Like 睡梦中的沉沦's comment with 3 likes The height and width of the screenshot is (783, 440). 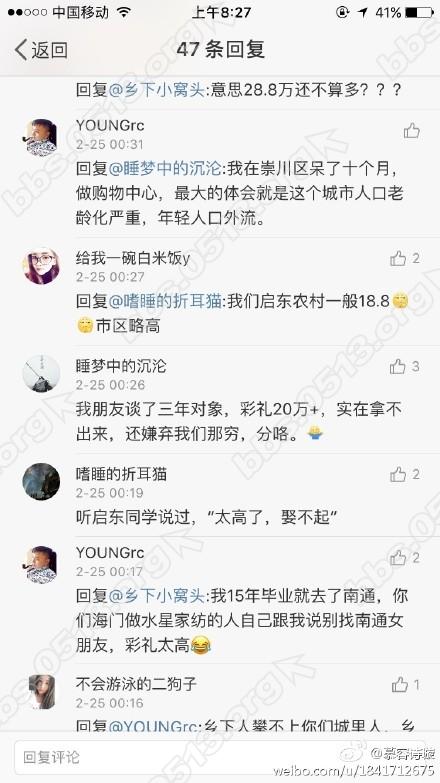click(398, 367)
